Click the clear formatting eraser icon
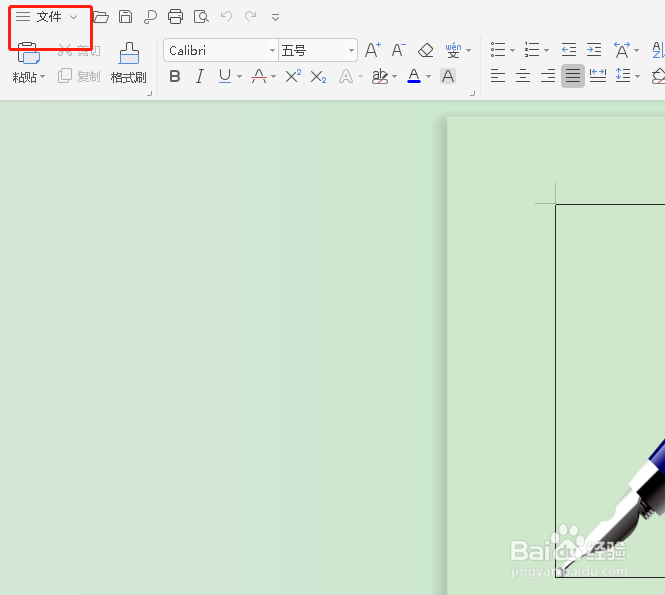This screenshot has width=665, height=595. click(425, 50)
